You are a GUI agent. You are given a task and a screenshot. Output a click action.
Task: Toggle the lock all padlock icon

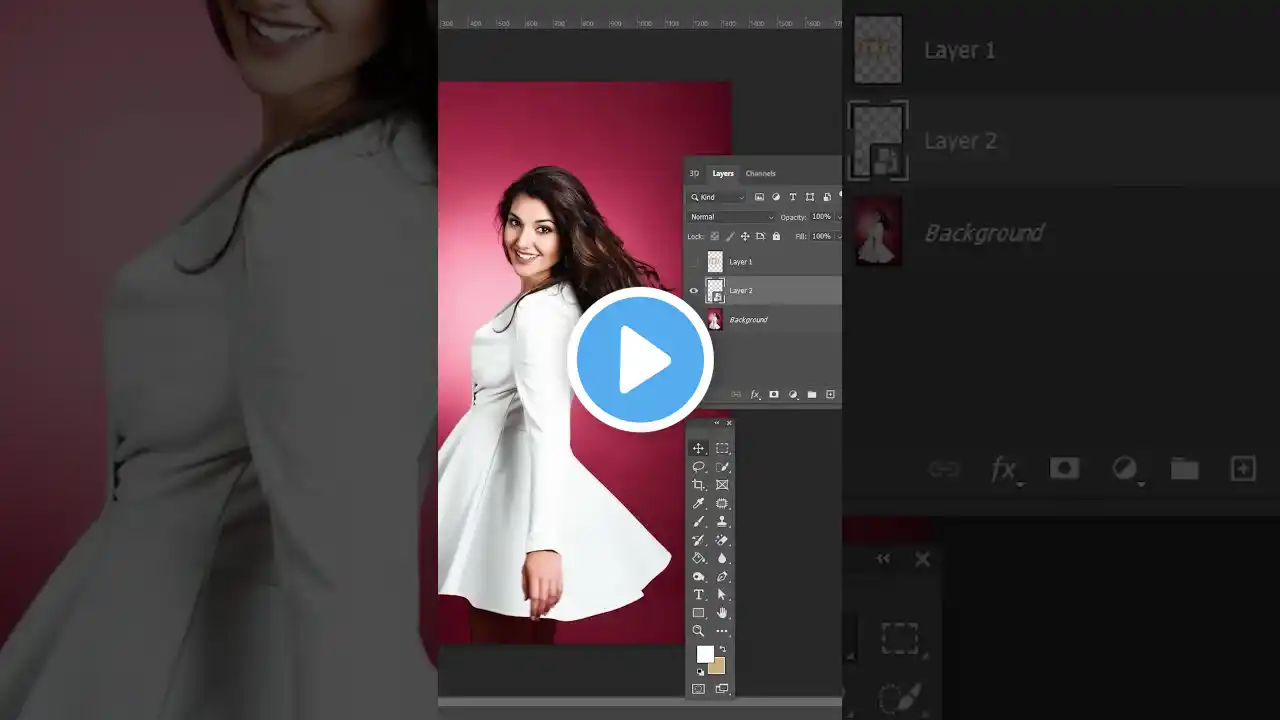click(776, 236)
